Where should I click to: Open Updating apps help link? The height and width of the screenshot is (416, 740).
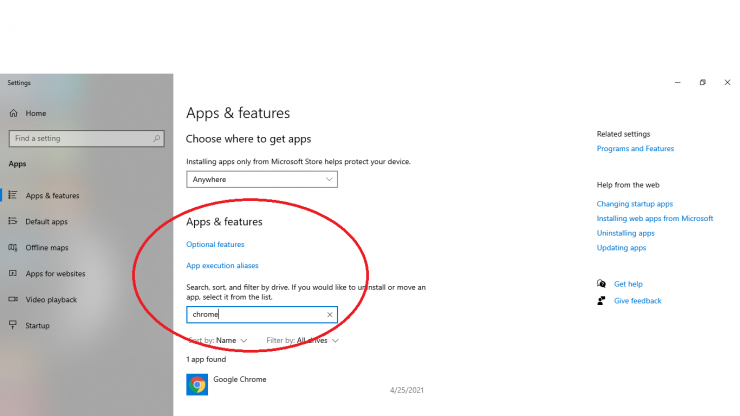pos(621,248)
